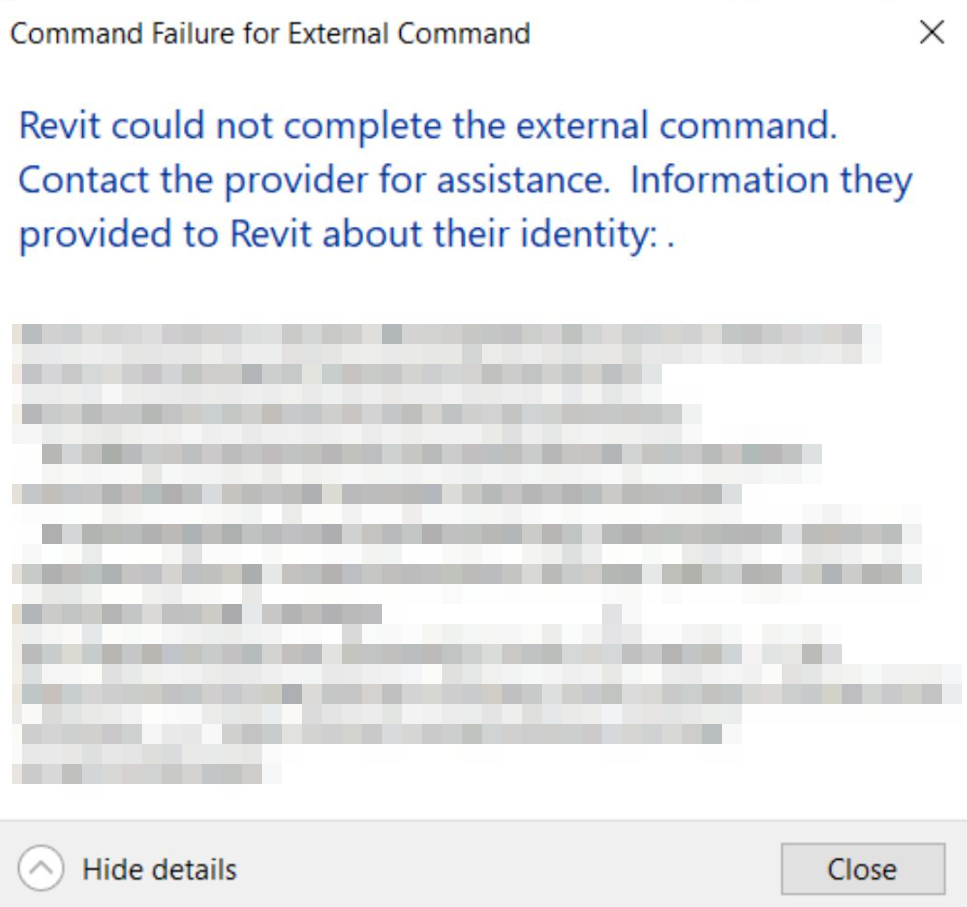Click the empty footer area left of Close
This screenshot has width=967, height=907.
click(500, 869)
